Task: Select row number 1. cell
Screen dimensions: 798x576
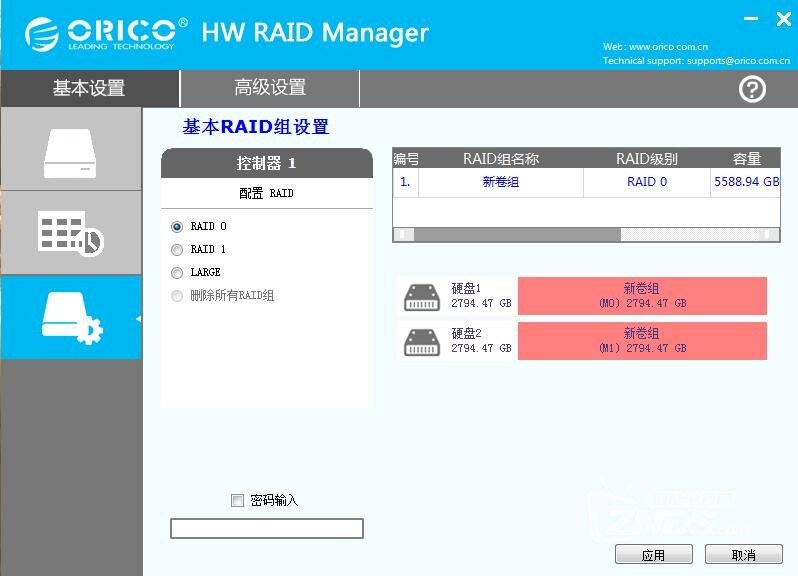Action: pos(406,182)
